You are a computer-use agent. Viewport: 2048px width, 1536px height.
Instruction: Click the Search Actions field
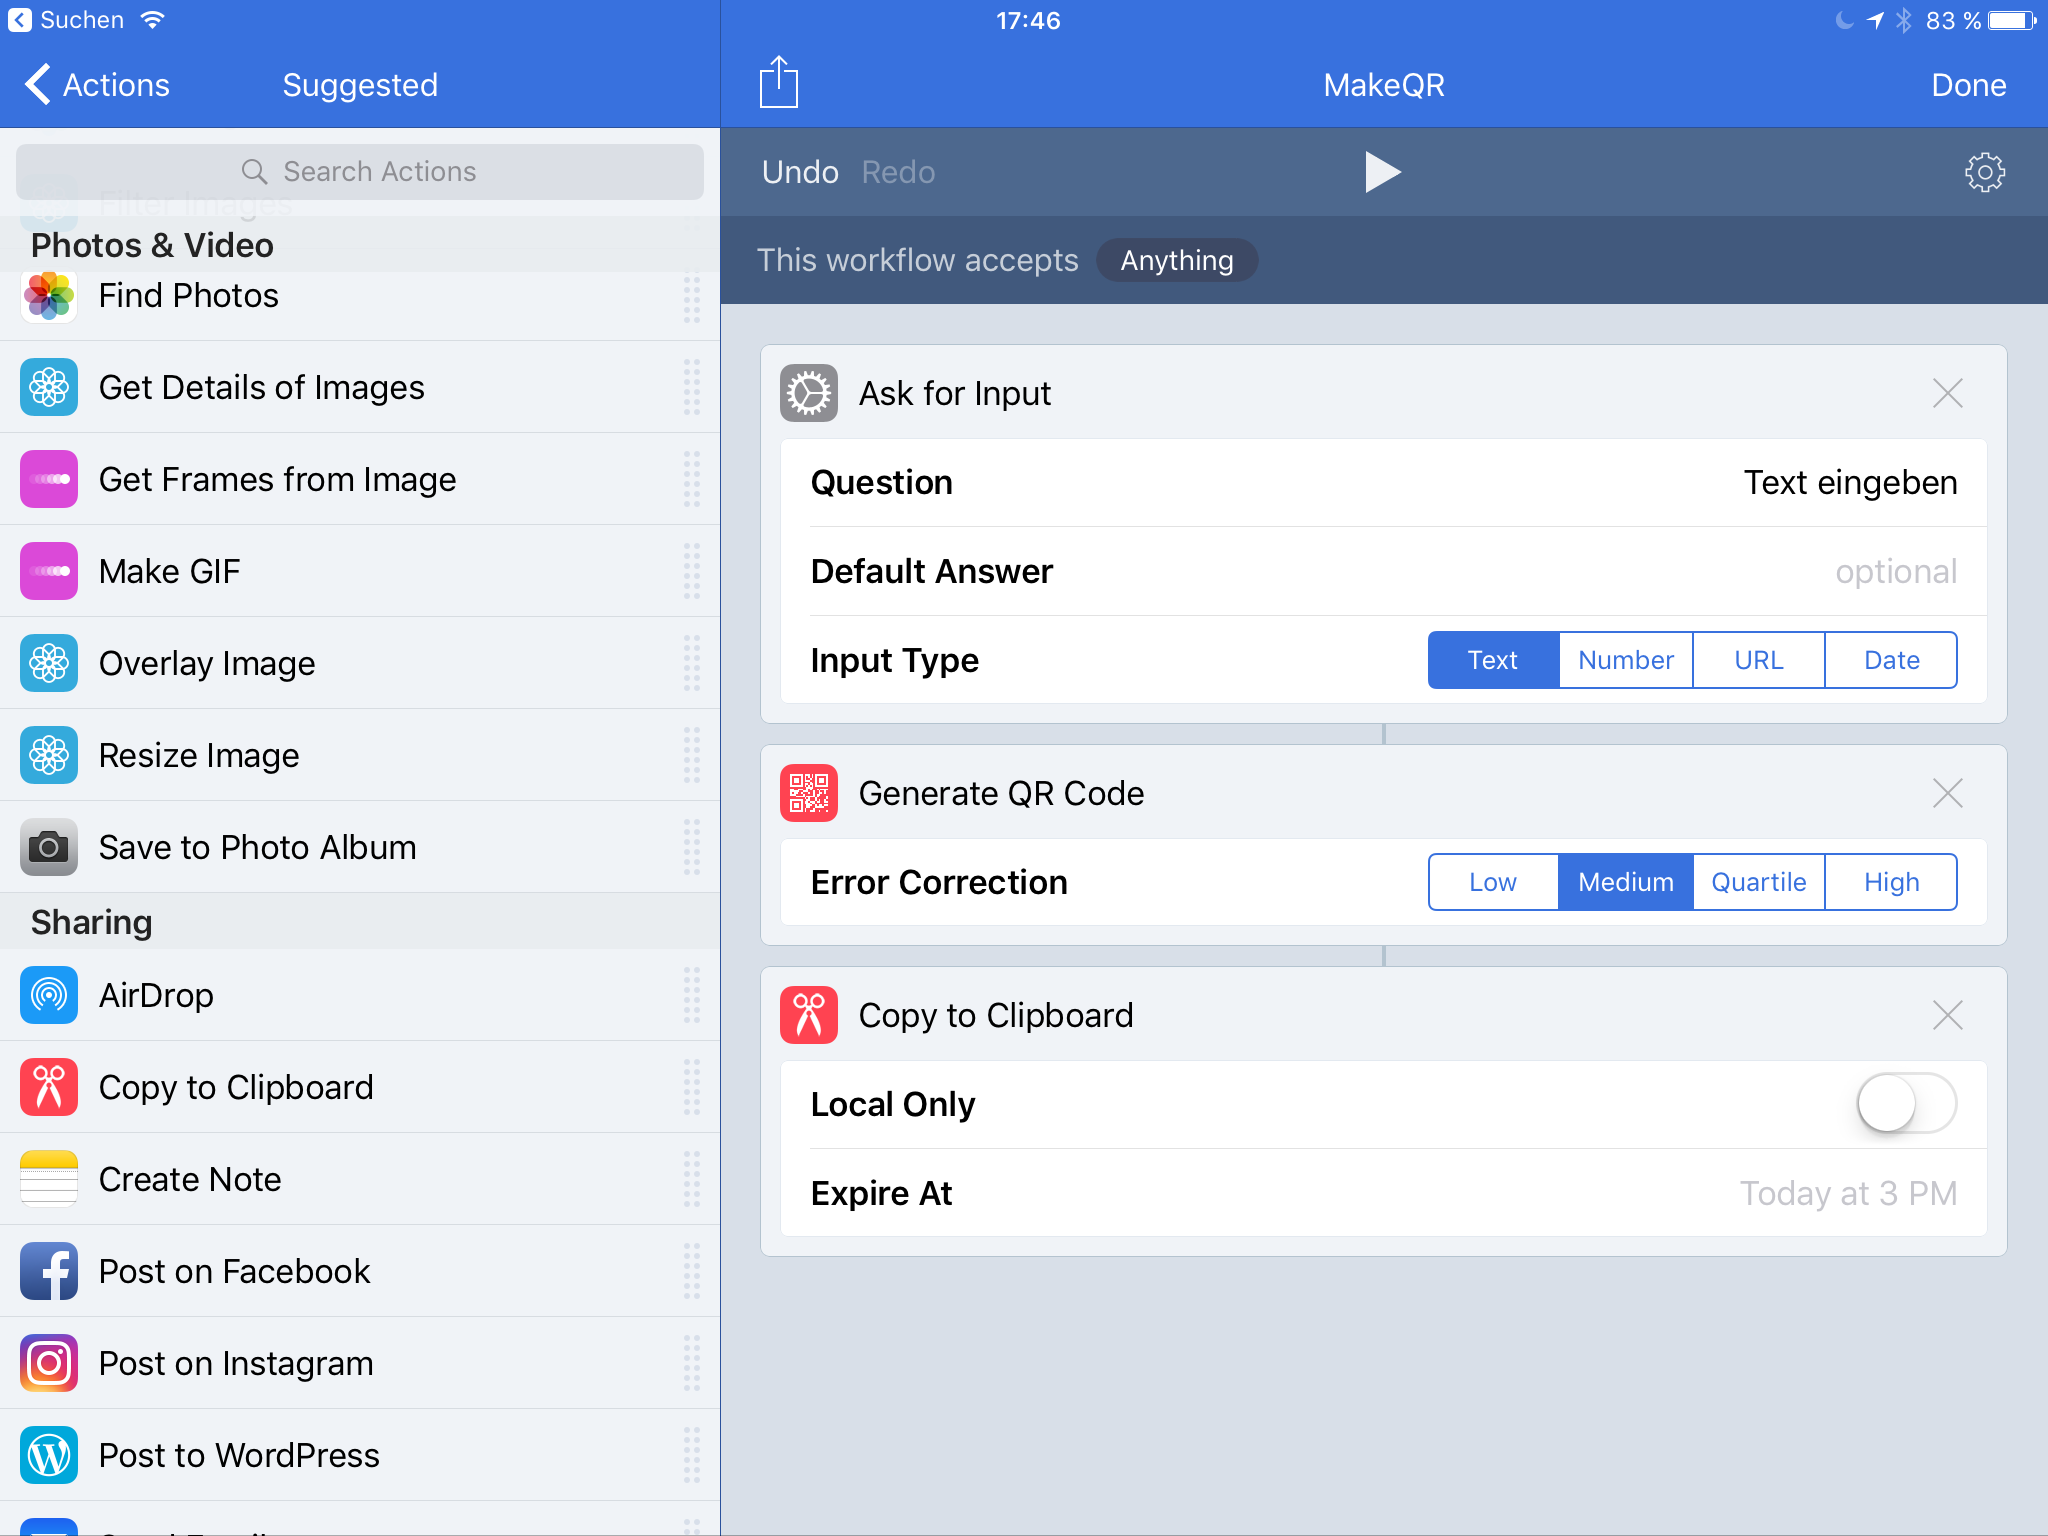(360, 172)
